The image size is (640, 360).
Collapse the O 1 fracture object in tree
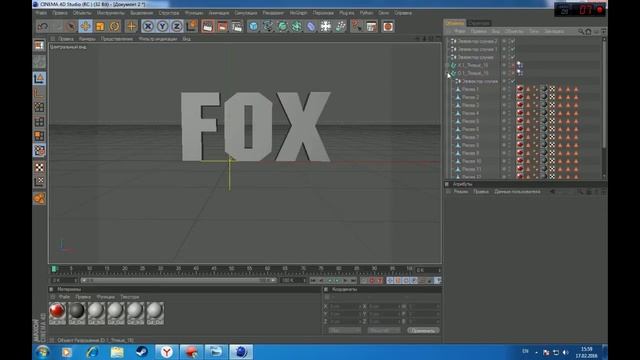(x=447, y=73)
